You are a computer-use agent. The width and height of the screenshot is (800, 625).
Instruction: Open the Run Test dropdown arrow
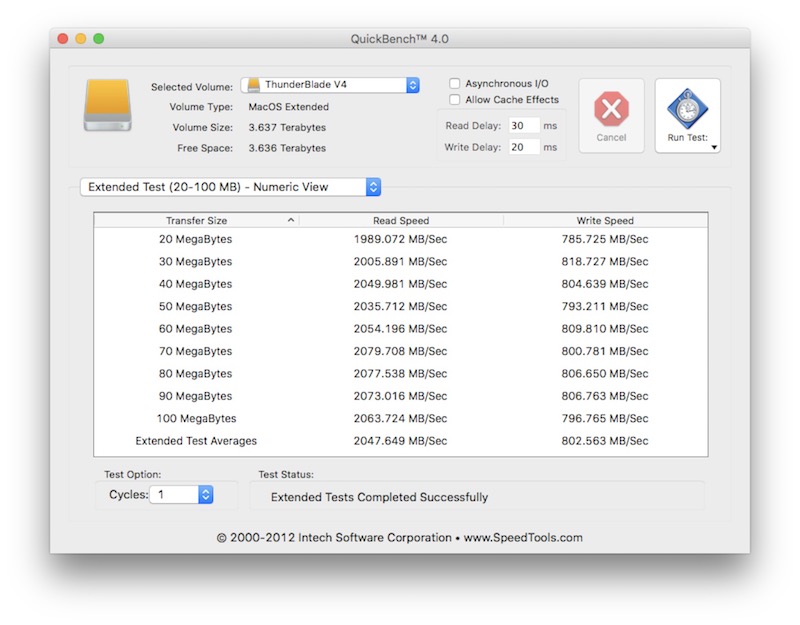tap(714, 147)
